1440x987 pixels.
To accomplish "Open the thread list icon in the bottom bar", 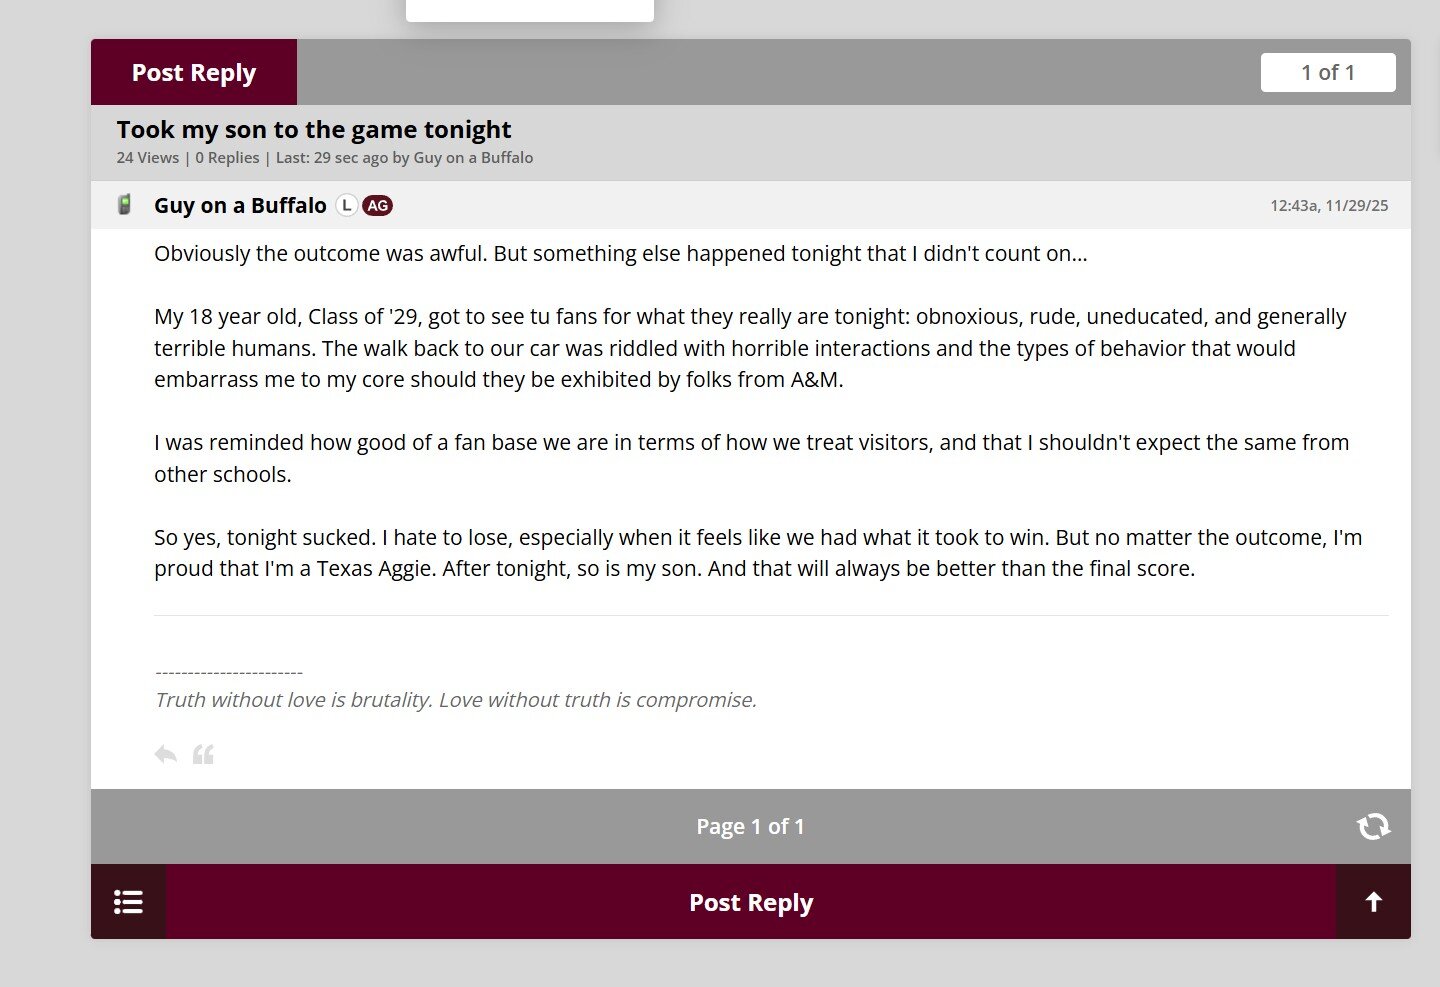I will (x=128, y=902).
